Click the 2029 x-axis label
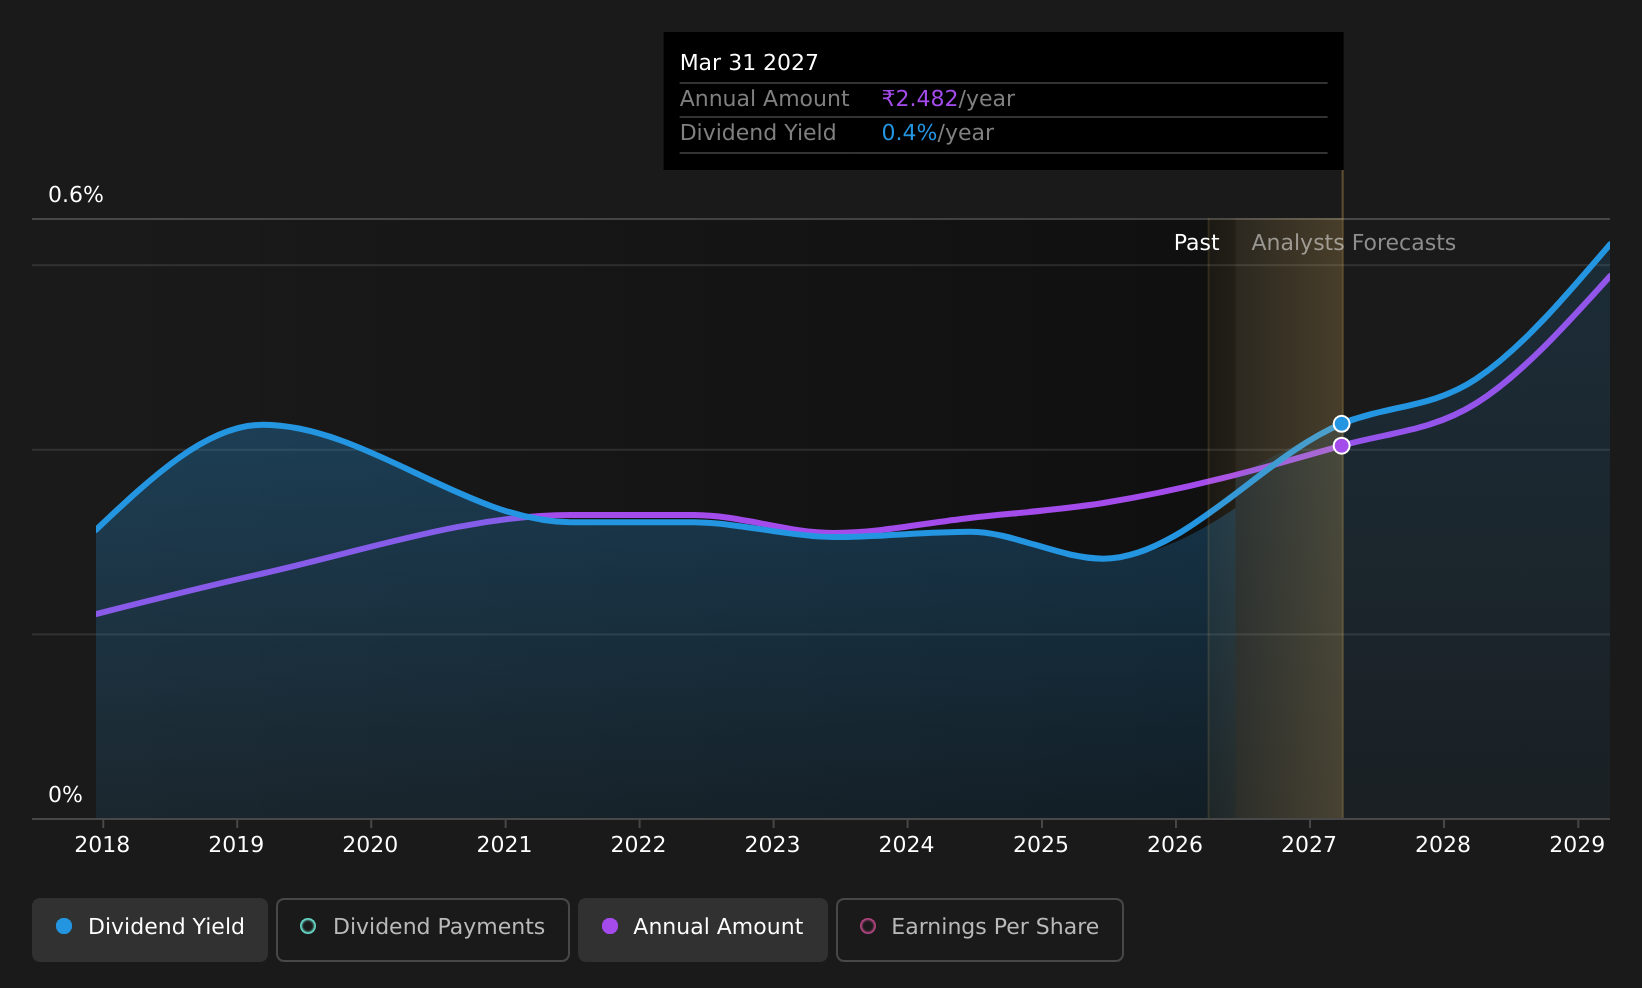This screenshot has width=1642, height=988. coord(1577,845)
